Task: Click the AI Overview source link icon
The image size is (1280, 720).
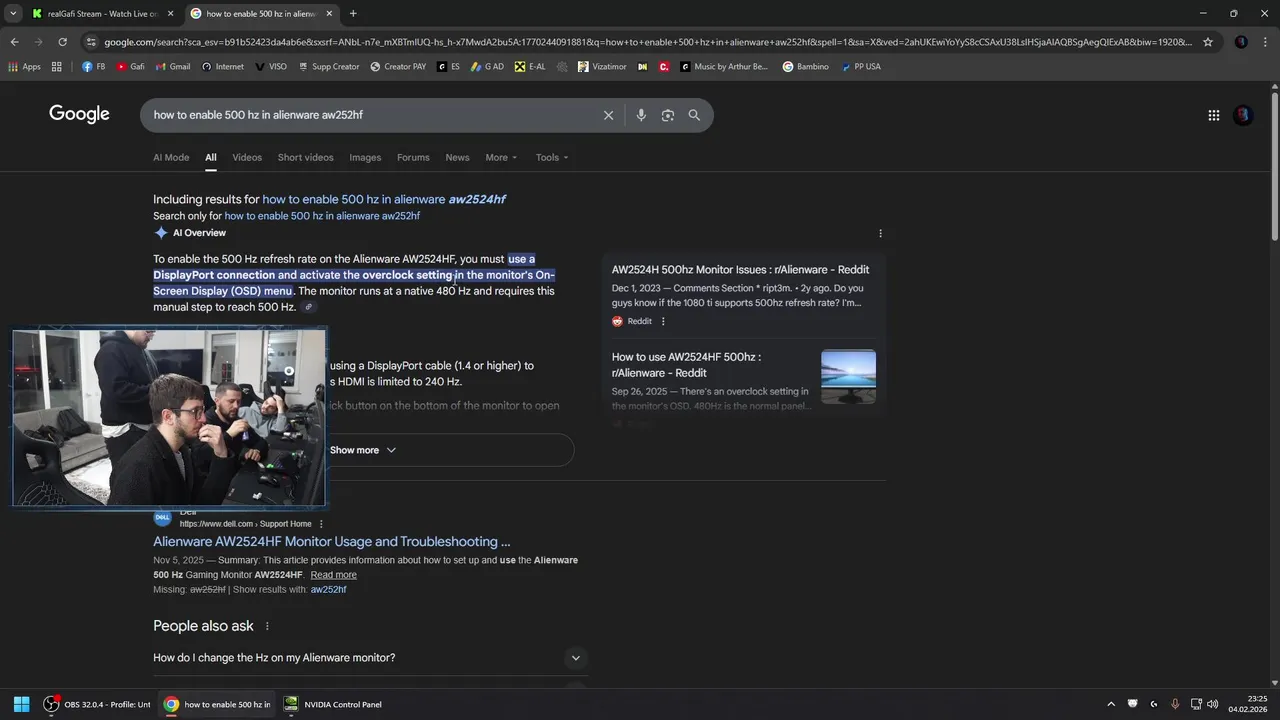Action: coord(309,307)
